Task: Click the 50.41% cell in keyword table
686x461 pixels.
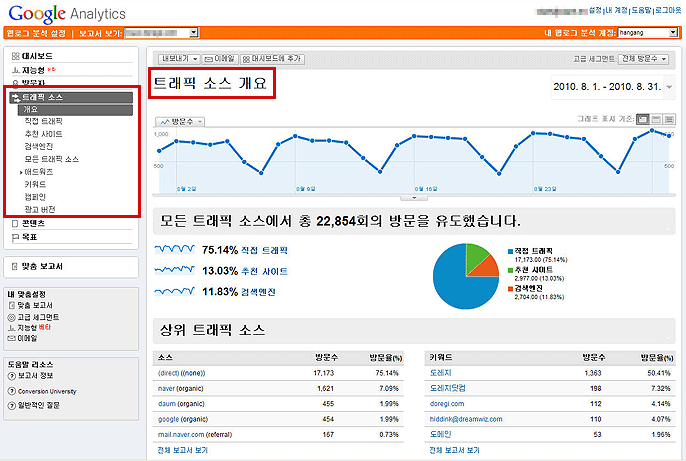Action: click(659, 373)
